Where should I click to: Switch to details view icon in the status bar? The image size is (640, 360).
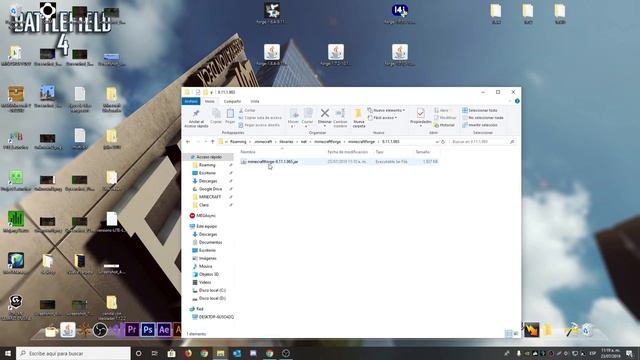pyautogui.click(x=508, y=333)
